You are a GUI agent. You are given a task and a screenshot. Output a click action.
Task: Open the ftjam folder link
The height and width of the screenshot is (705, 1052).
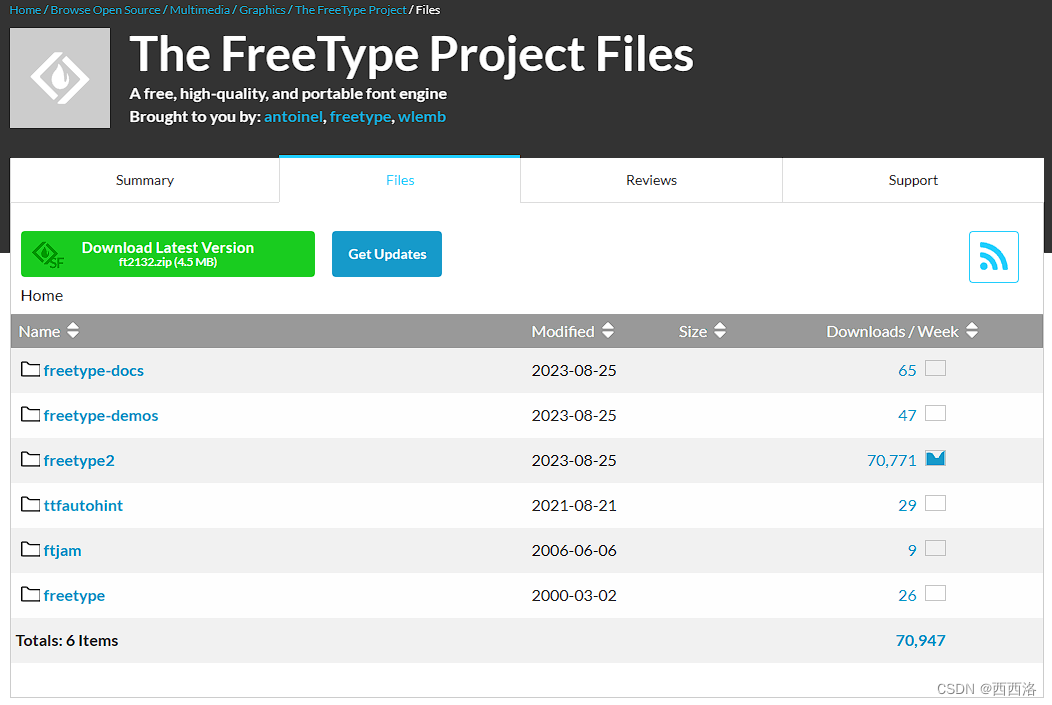click(62, 550)
